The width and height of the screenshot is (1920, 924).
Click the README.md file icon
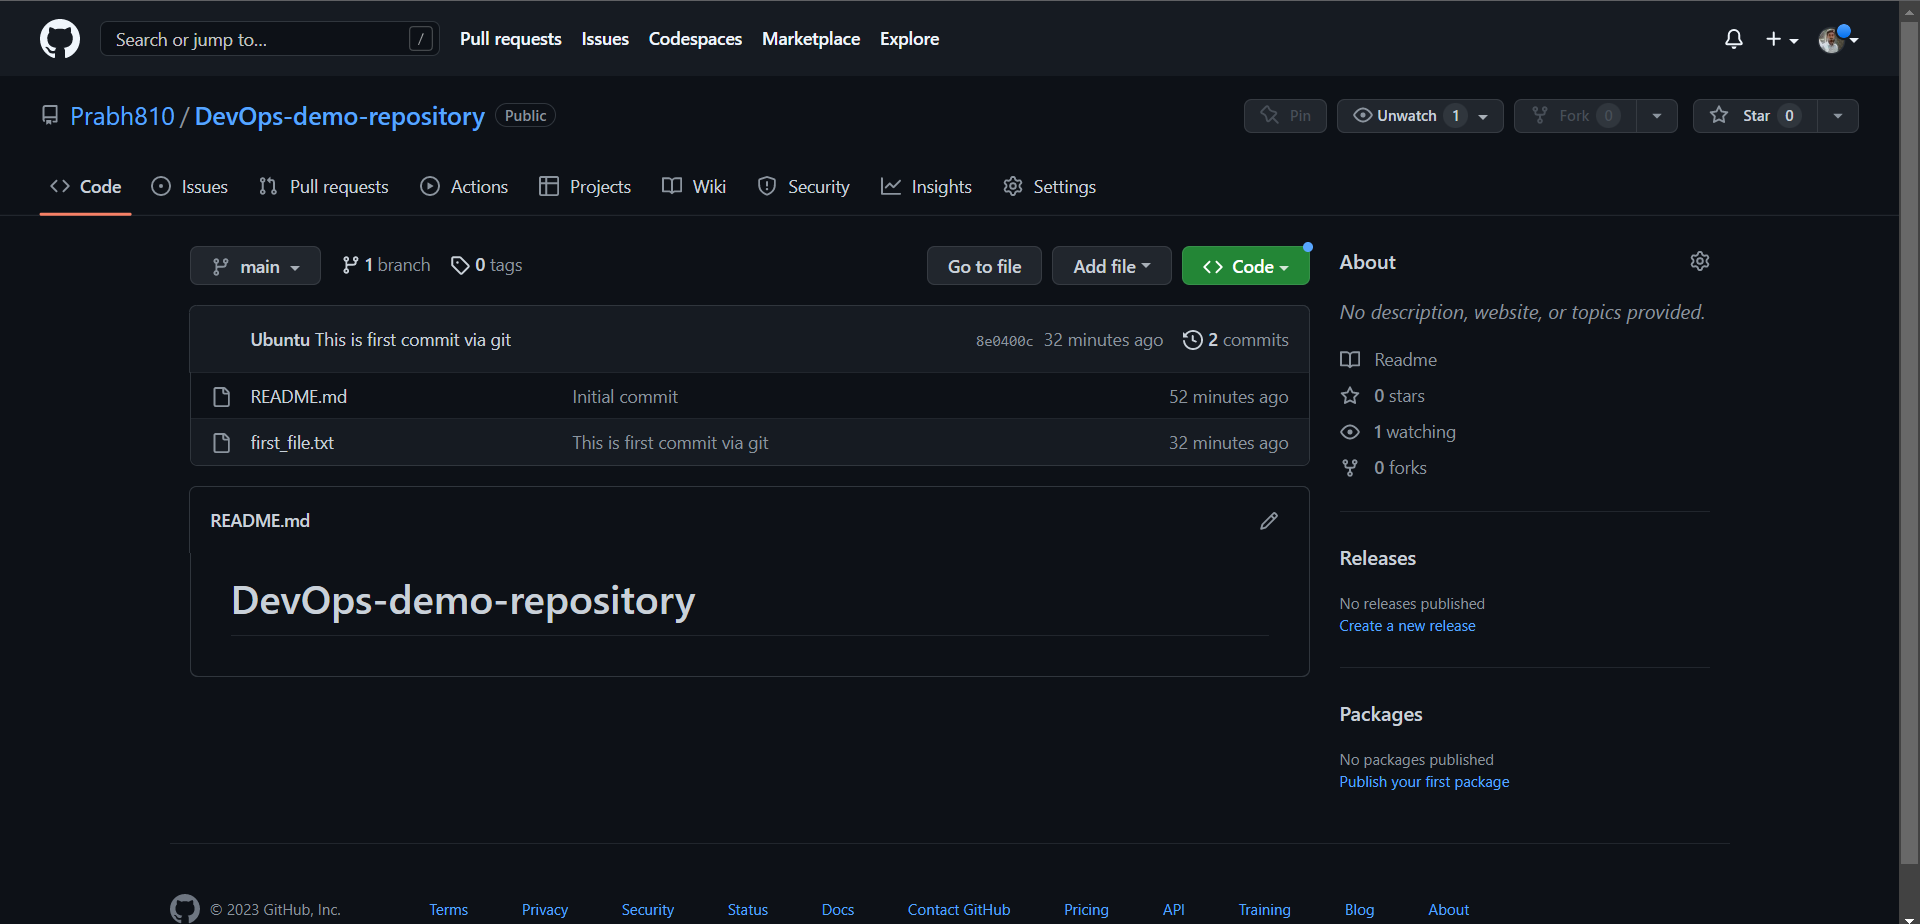(x=222, y=397)
